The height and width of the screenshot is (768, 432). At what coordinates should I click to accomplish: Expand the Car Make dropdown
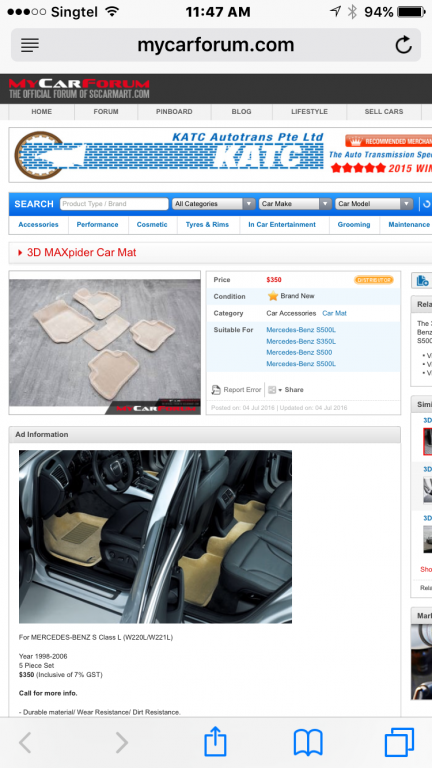(x=295, y=204)
